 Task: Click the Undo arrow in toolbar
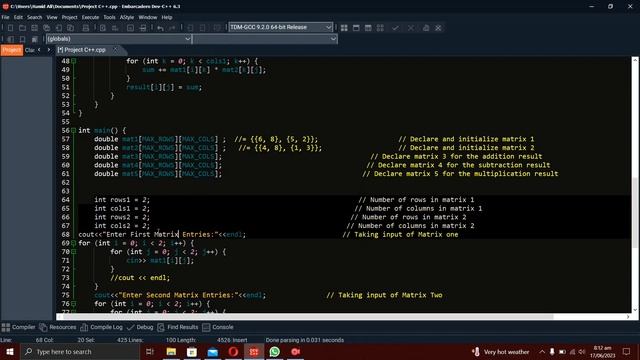(160, 28)
